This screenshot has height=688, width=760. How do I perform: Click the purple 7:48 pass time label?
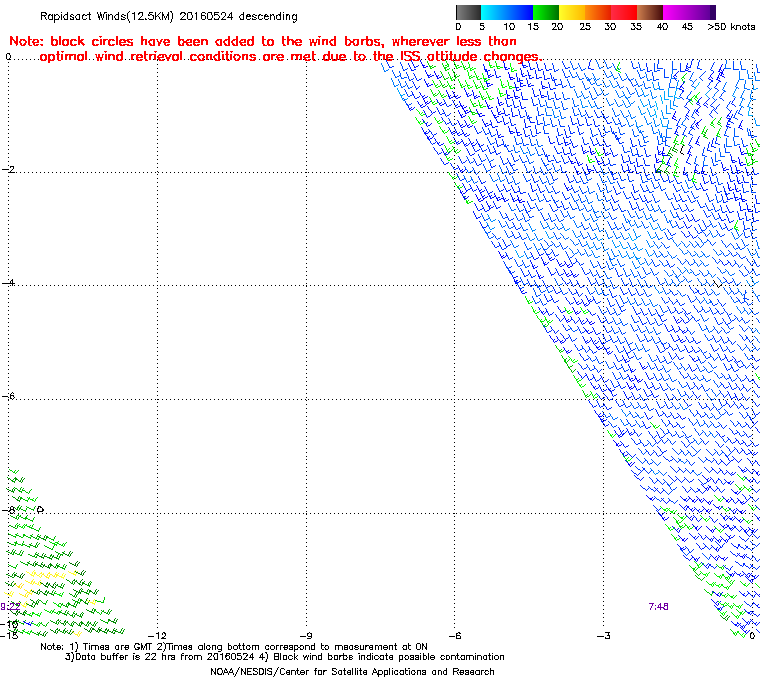[x=658, y=606]
